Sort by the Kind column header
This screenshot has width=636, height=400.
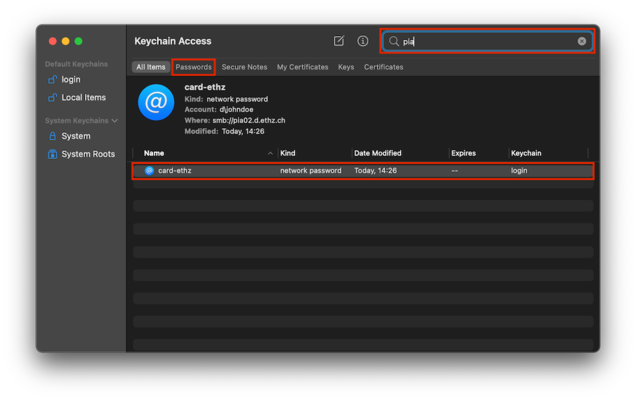(x=288, y=153)
